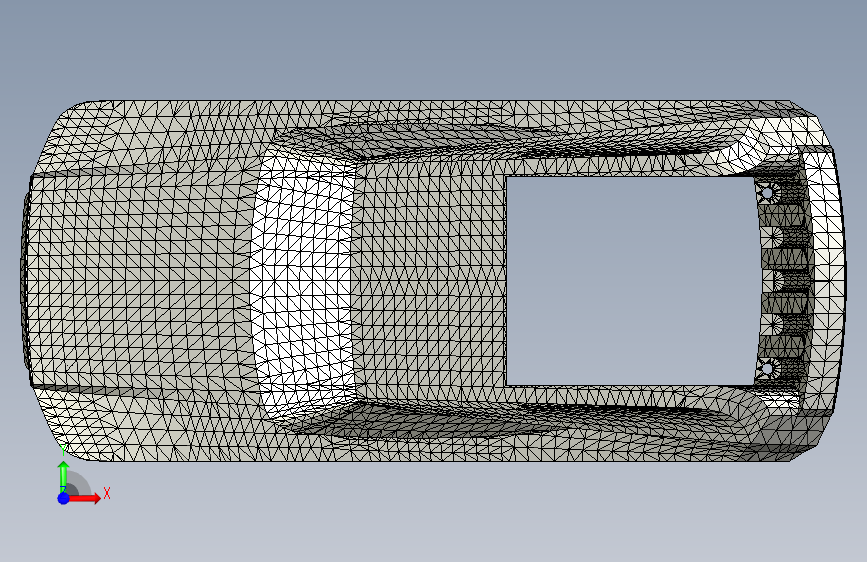Select the bright windshield surface of the mesh
Screen dimensions: 867x562
(301, 282)
